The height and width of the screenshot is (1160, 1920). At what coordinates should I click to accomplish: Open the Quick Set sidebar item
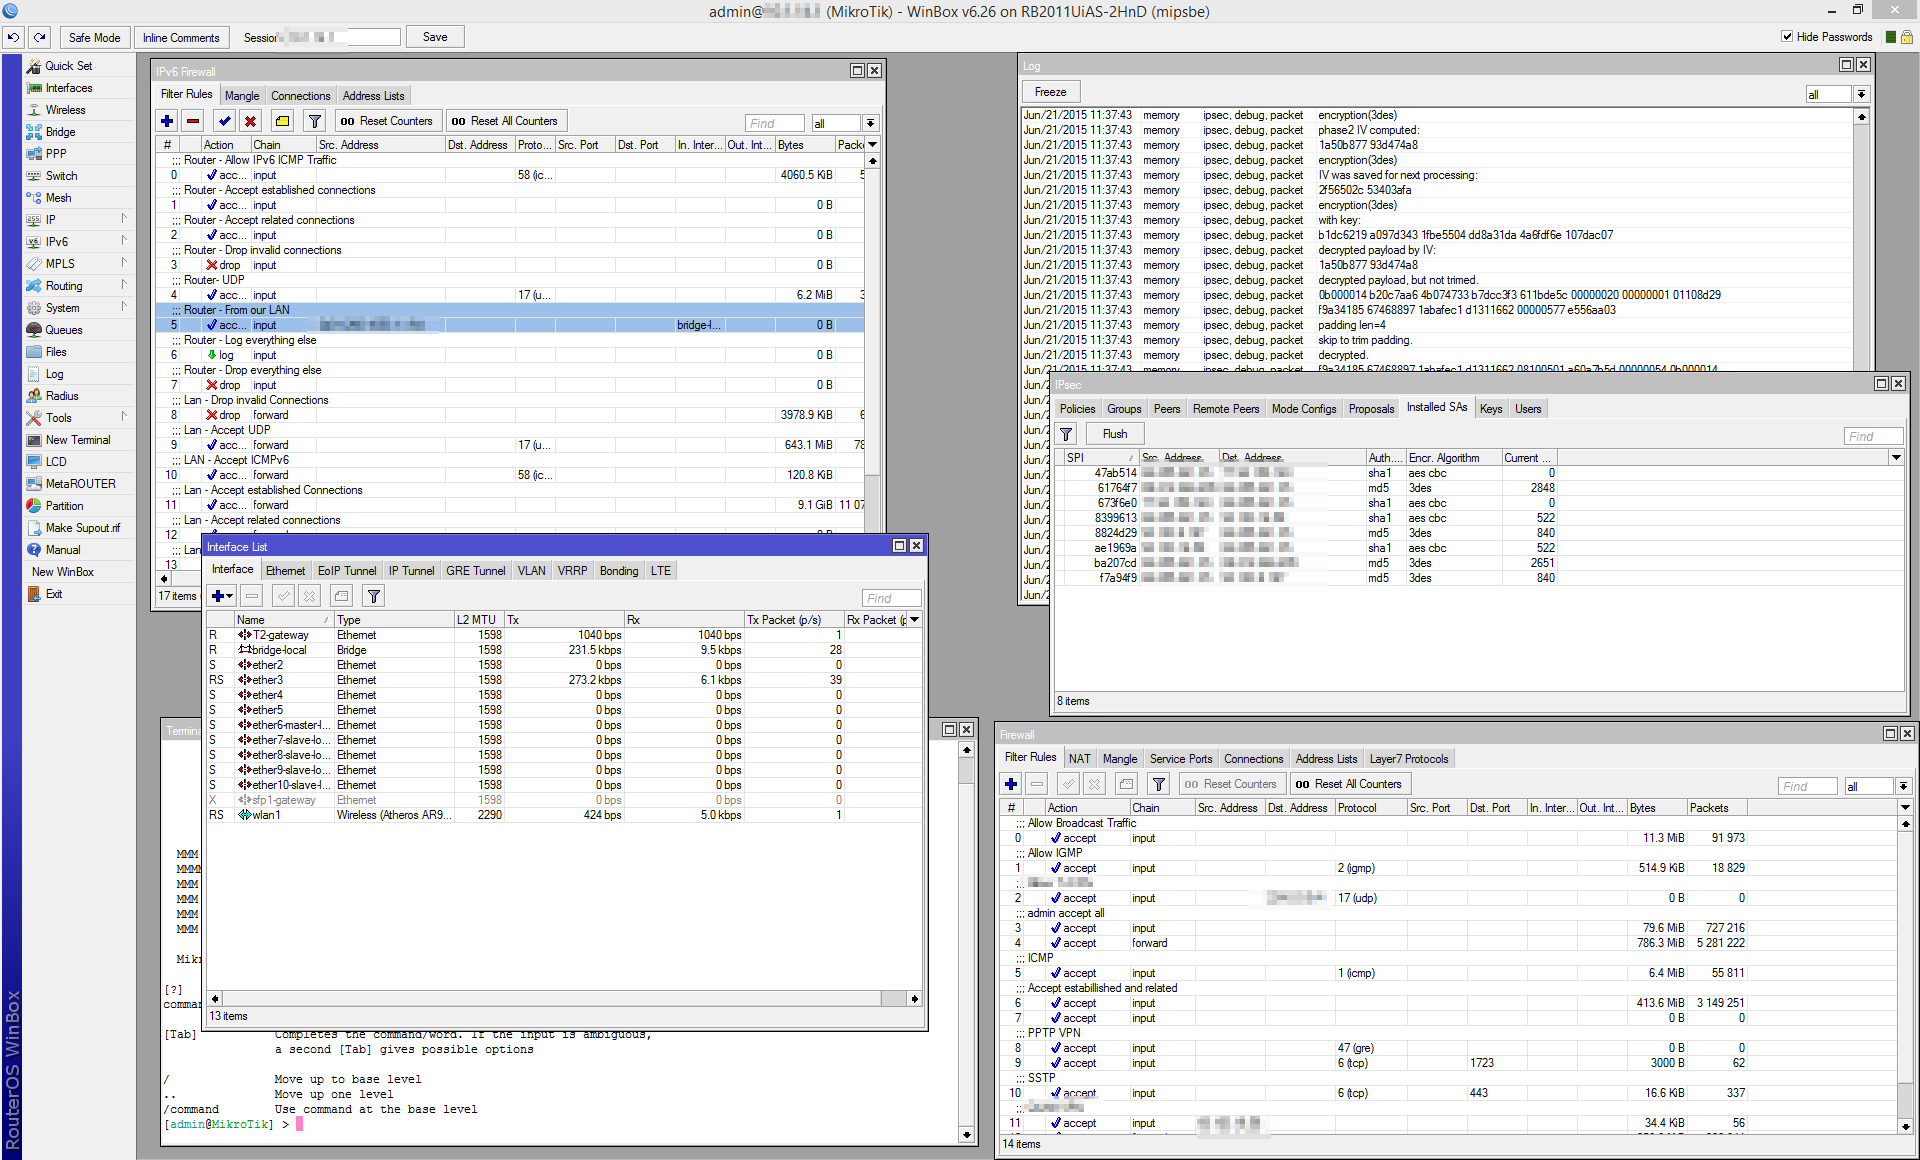(x=68, y=66)
